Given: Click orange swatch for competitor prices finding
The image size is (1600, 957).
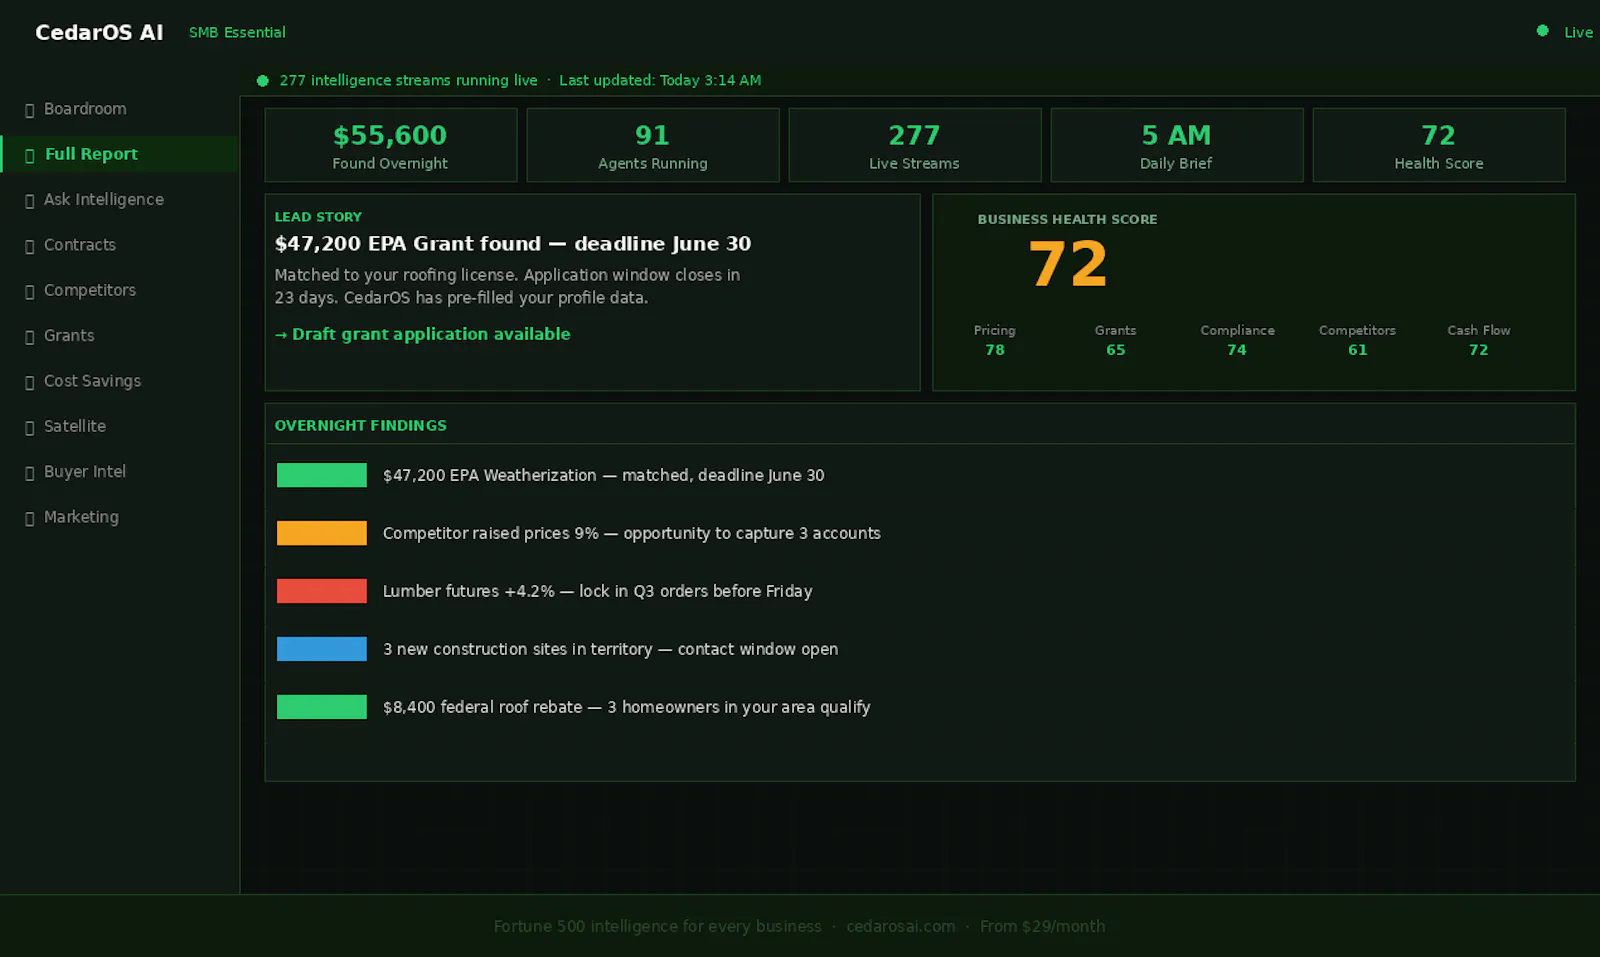Looking at the screenshot, I should pyautogui.click(x=322, y=533).
